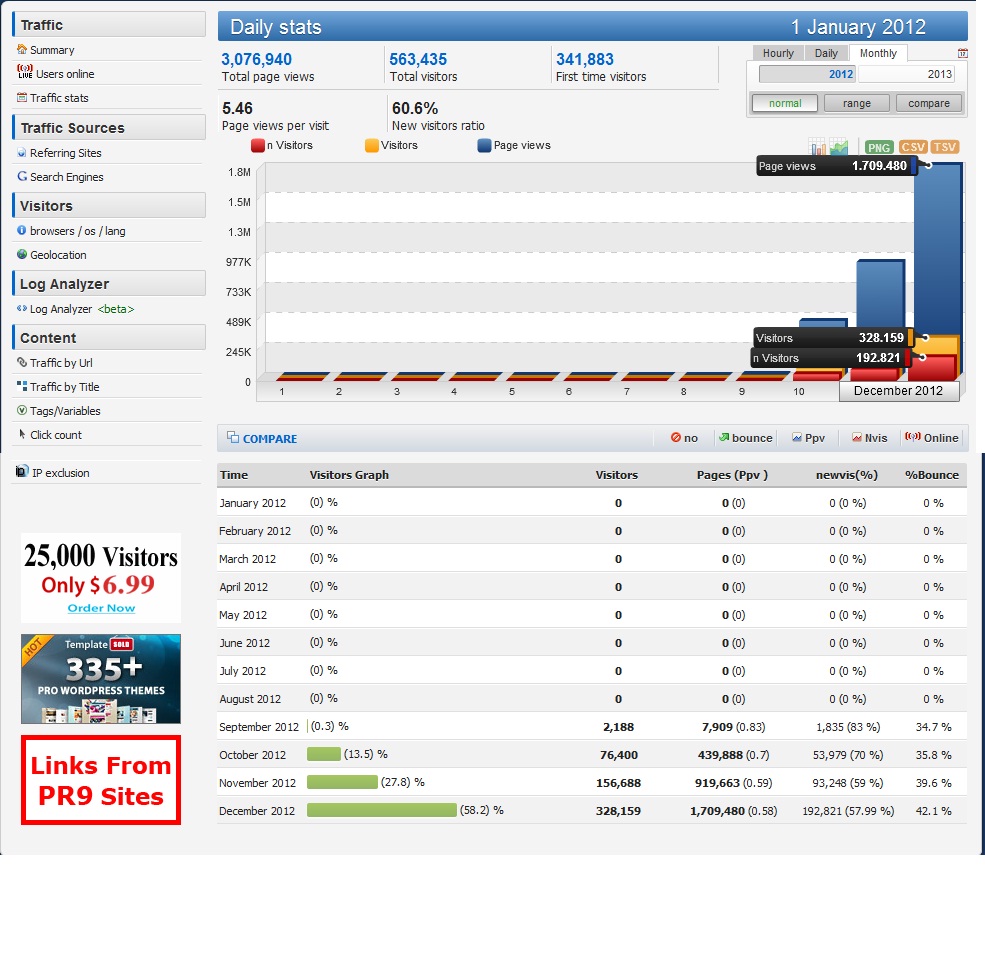Click the December 2012 page views chart bar
The height and width of the screenshot is (959, 985).
click(937, 248)
